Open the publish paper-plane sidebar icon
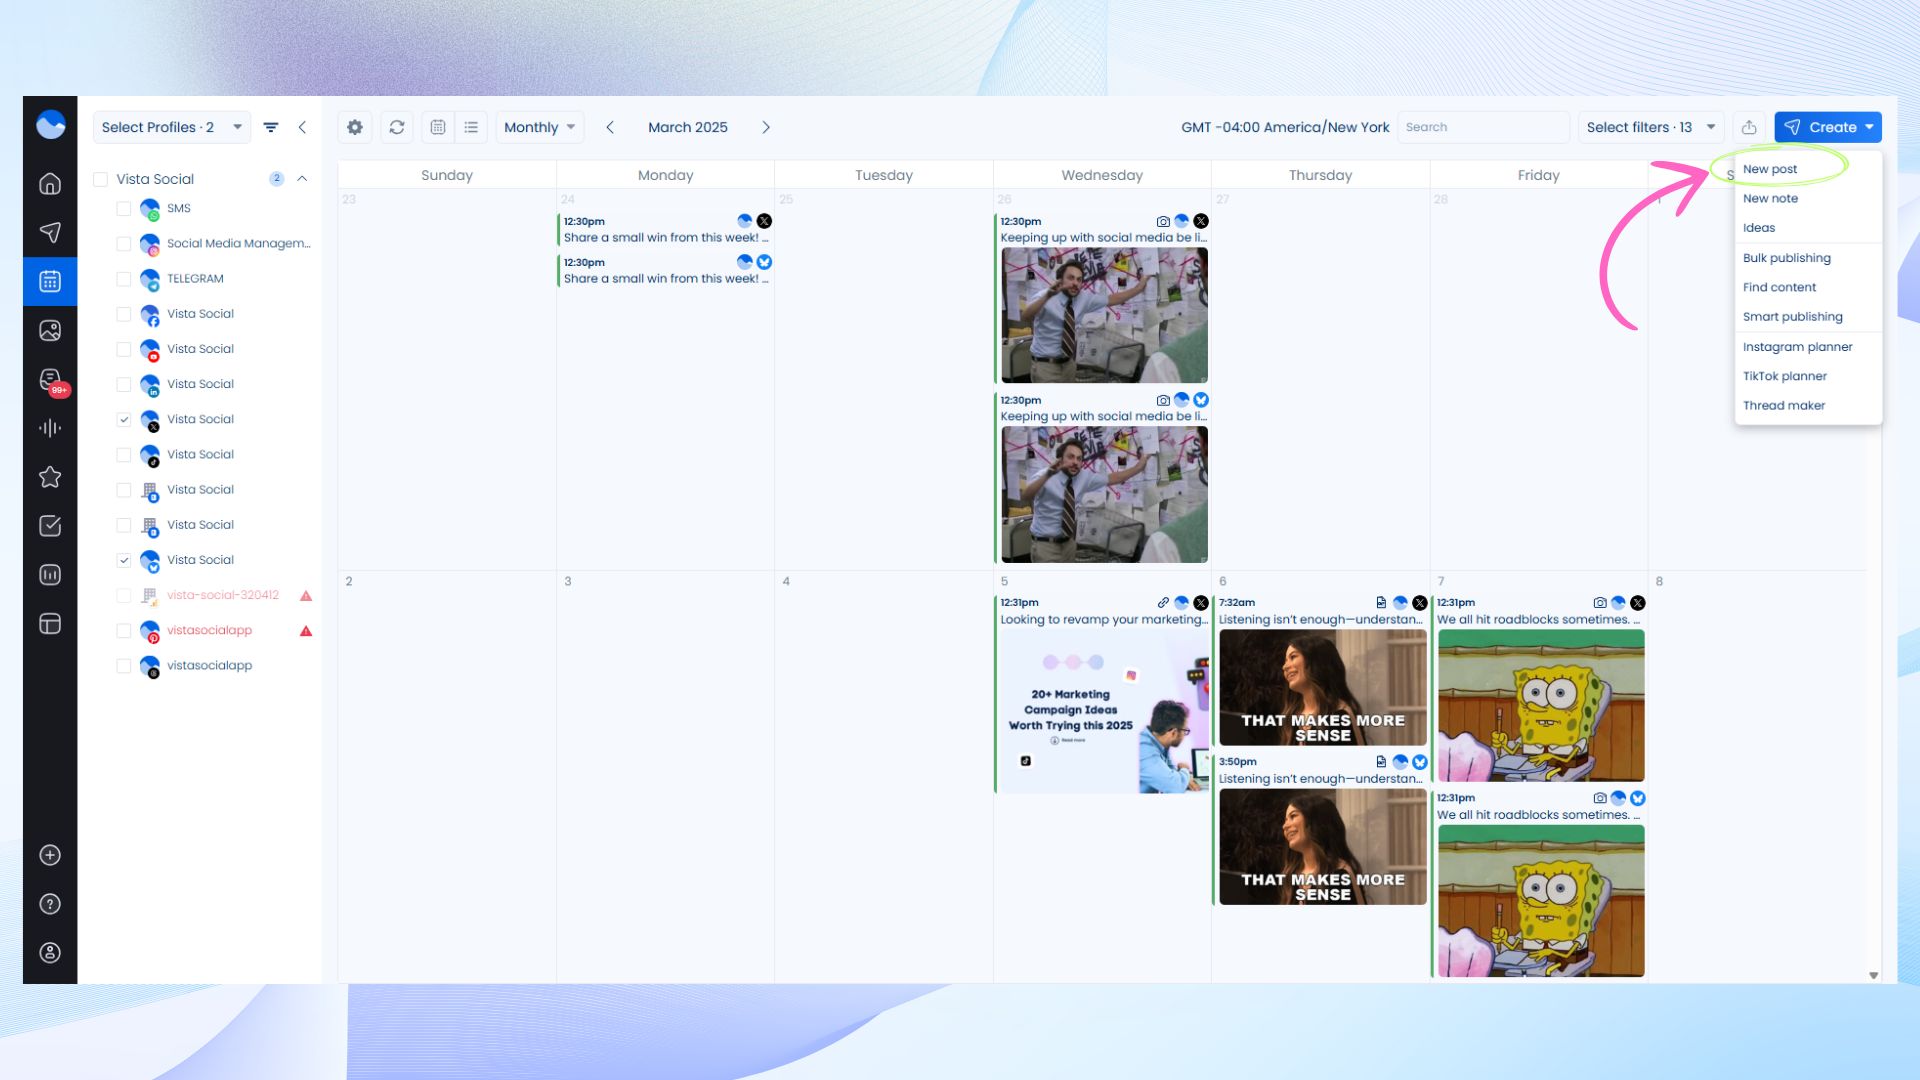This screenshot has width=1920, height=1080. [50, 232]
